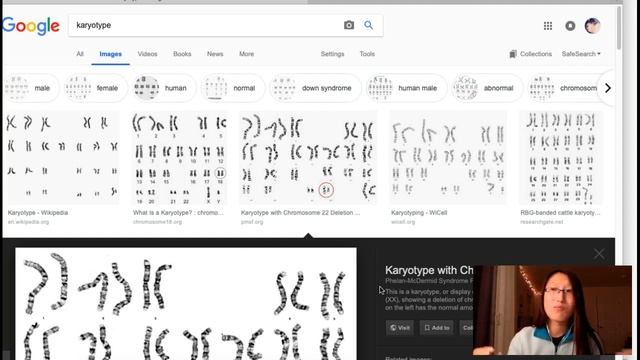Filter results by the normal chip

[233, 88]
